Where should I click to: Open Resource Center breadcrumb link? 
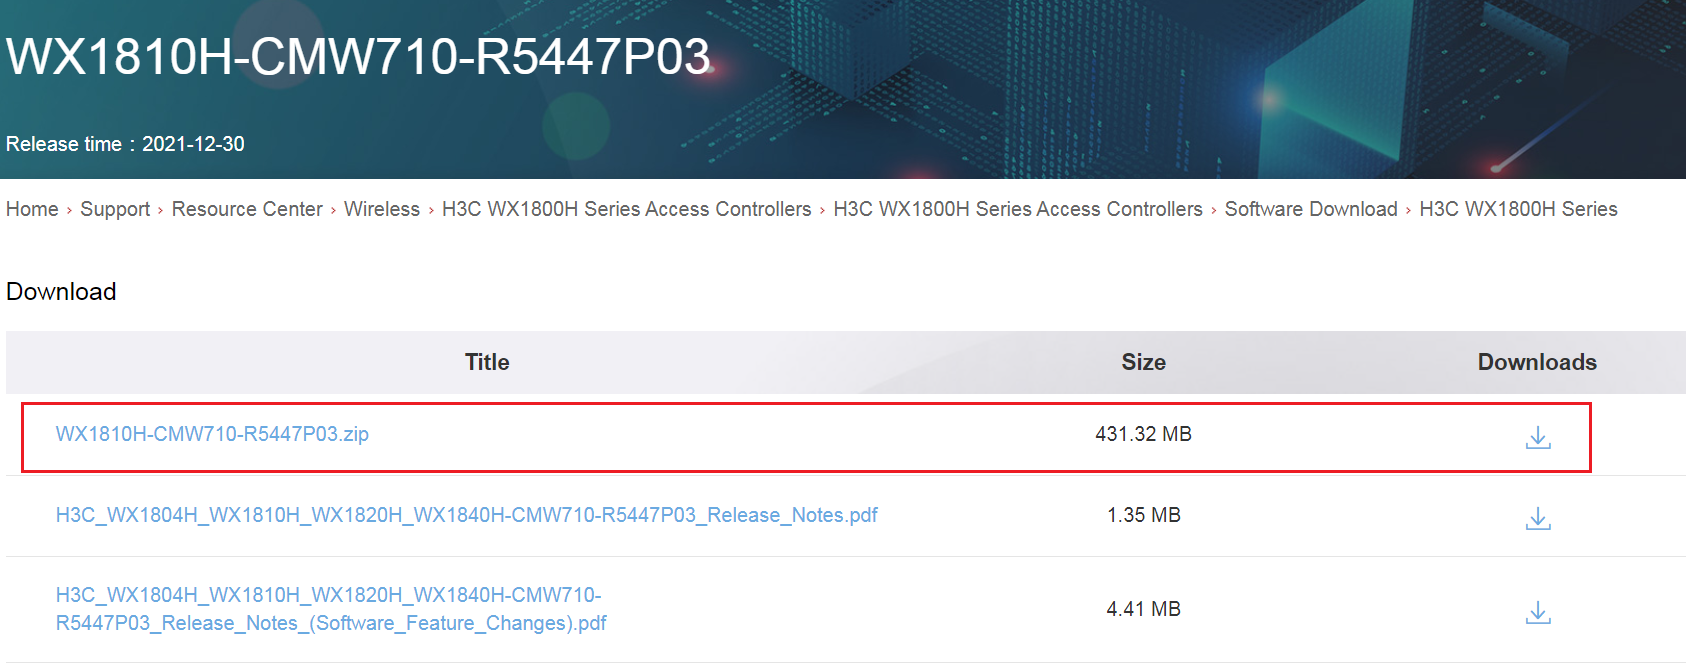coord(247,209)
